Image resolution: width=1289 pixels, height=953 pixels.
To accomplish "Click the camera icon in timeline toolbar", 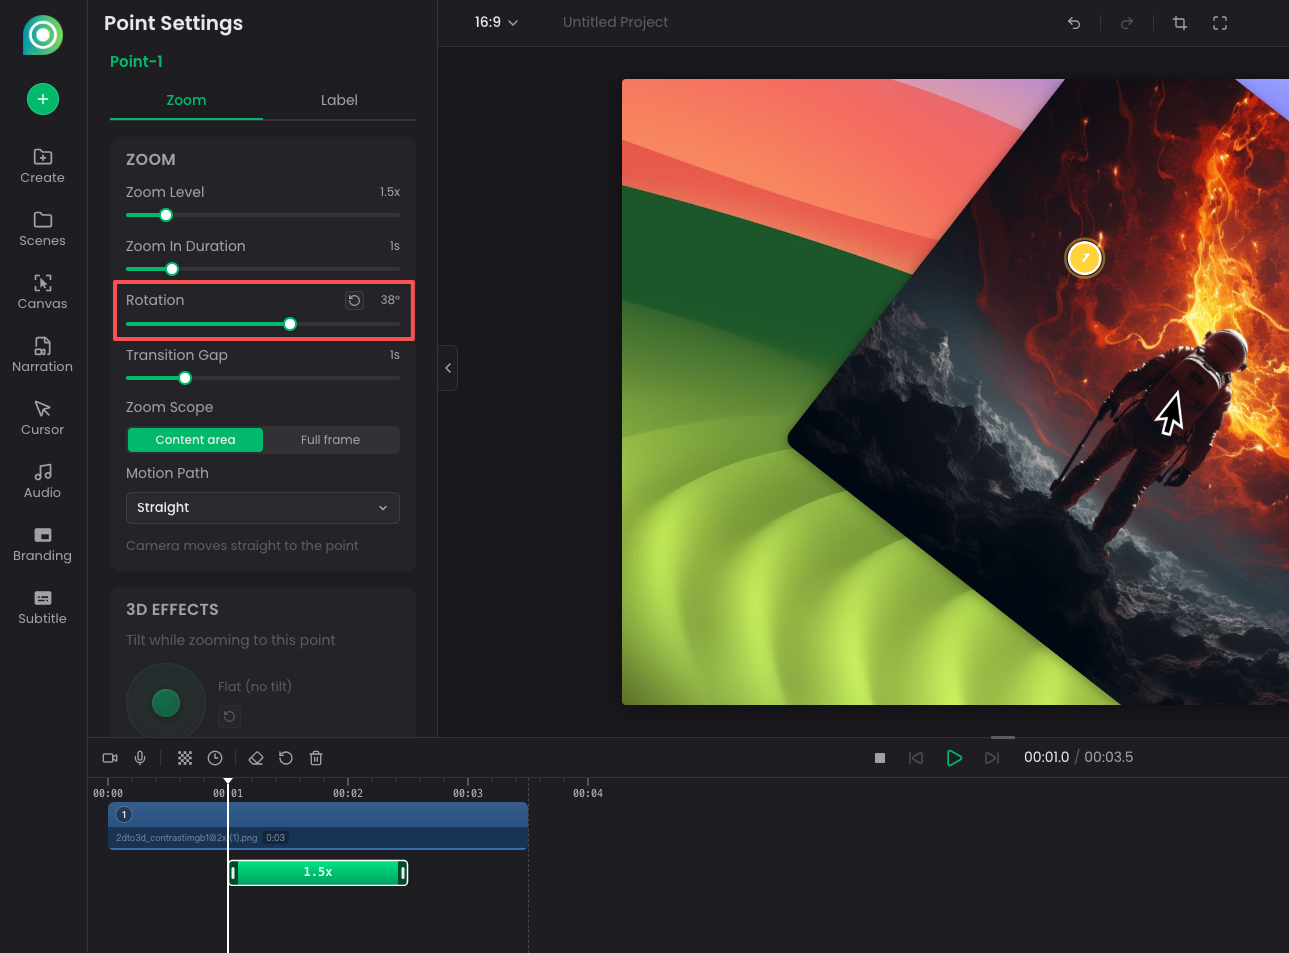I will (110, 758).
